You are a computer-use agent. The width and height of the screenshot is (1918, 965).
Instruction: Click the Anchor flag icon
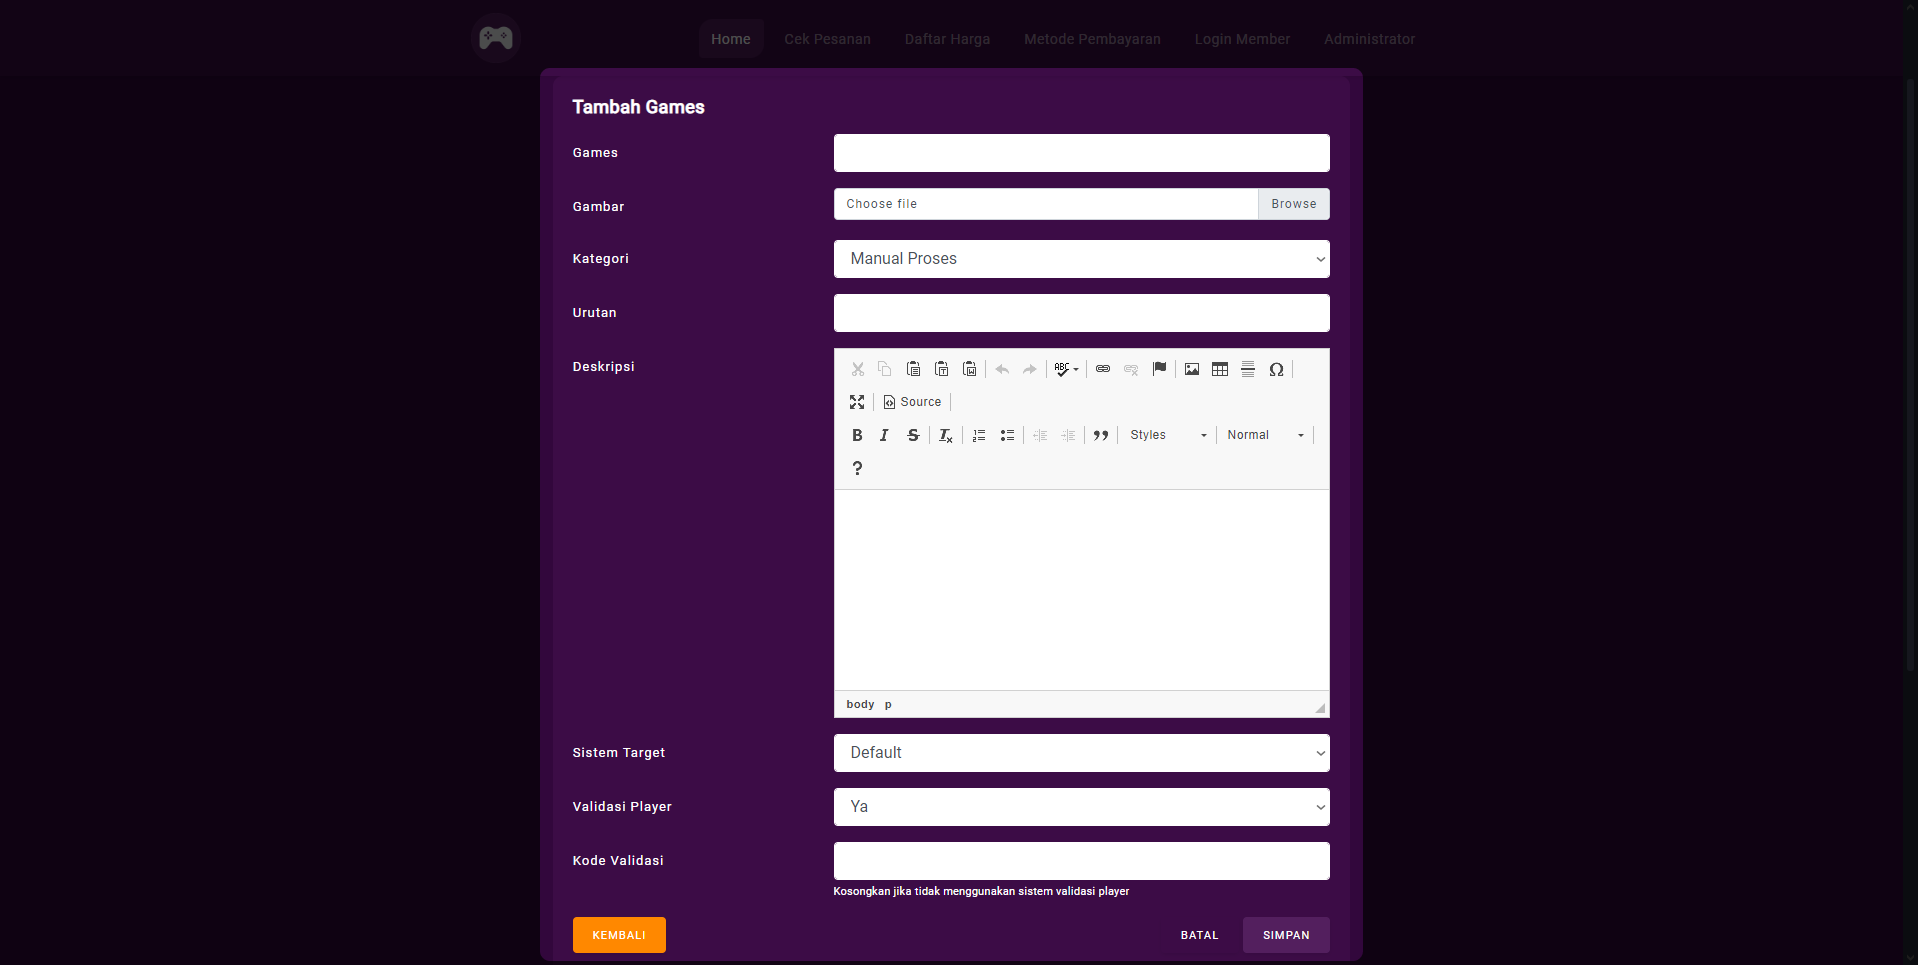[1159, 369]
